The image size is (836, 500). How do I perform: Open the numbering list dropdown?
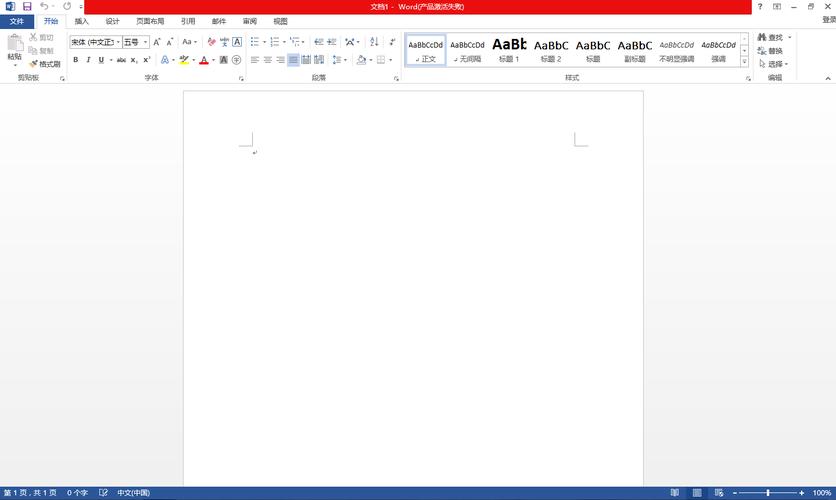[284, 42]
